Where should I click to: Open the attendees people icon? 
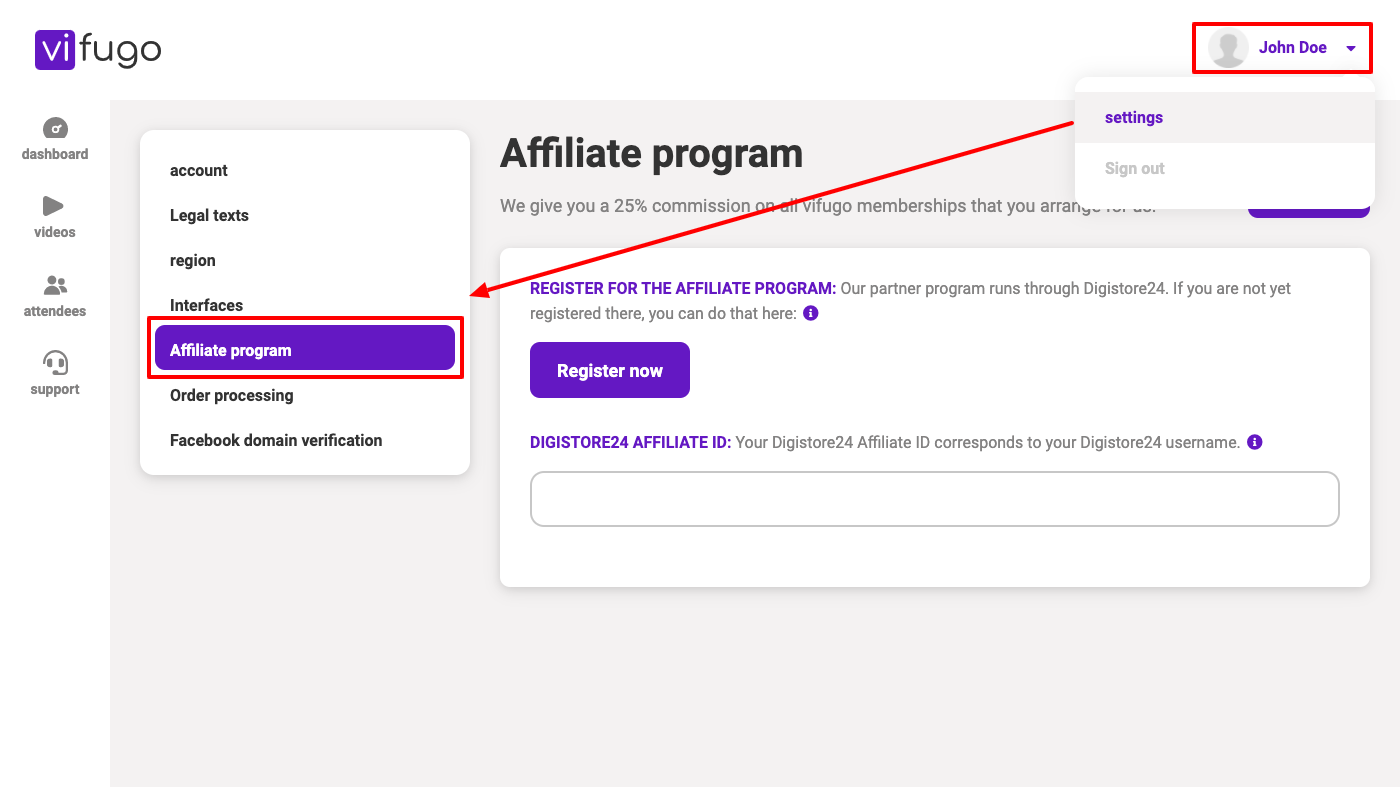55,285
